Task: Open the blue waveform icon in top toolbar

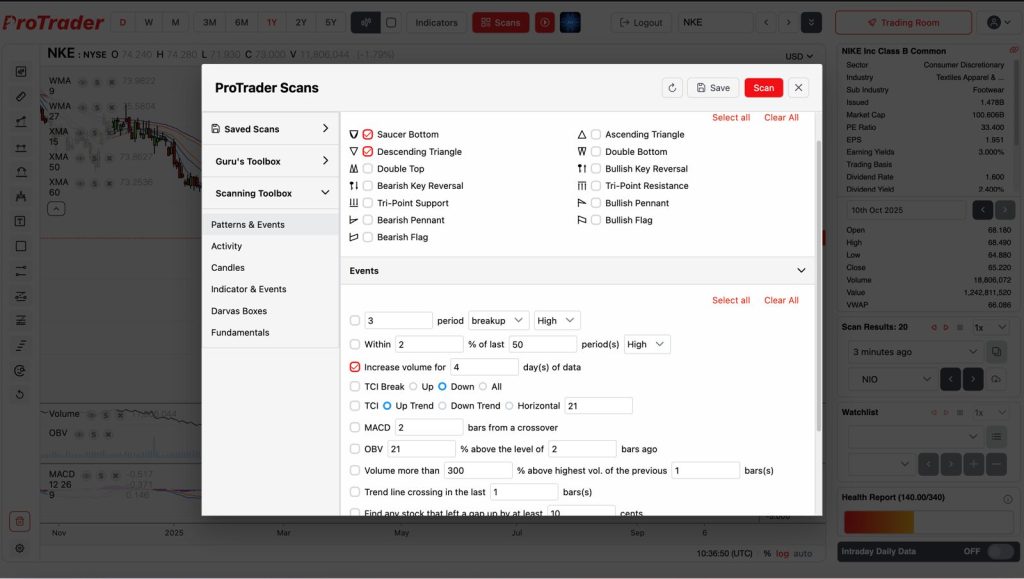Action: pos(570,22)
